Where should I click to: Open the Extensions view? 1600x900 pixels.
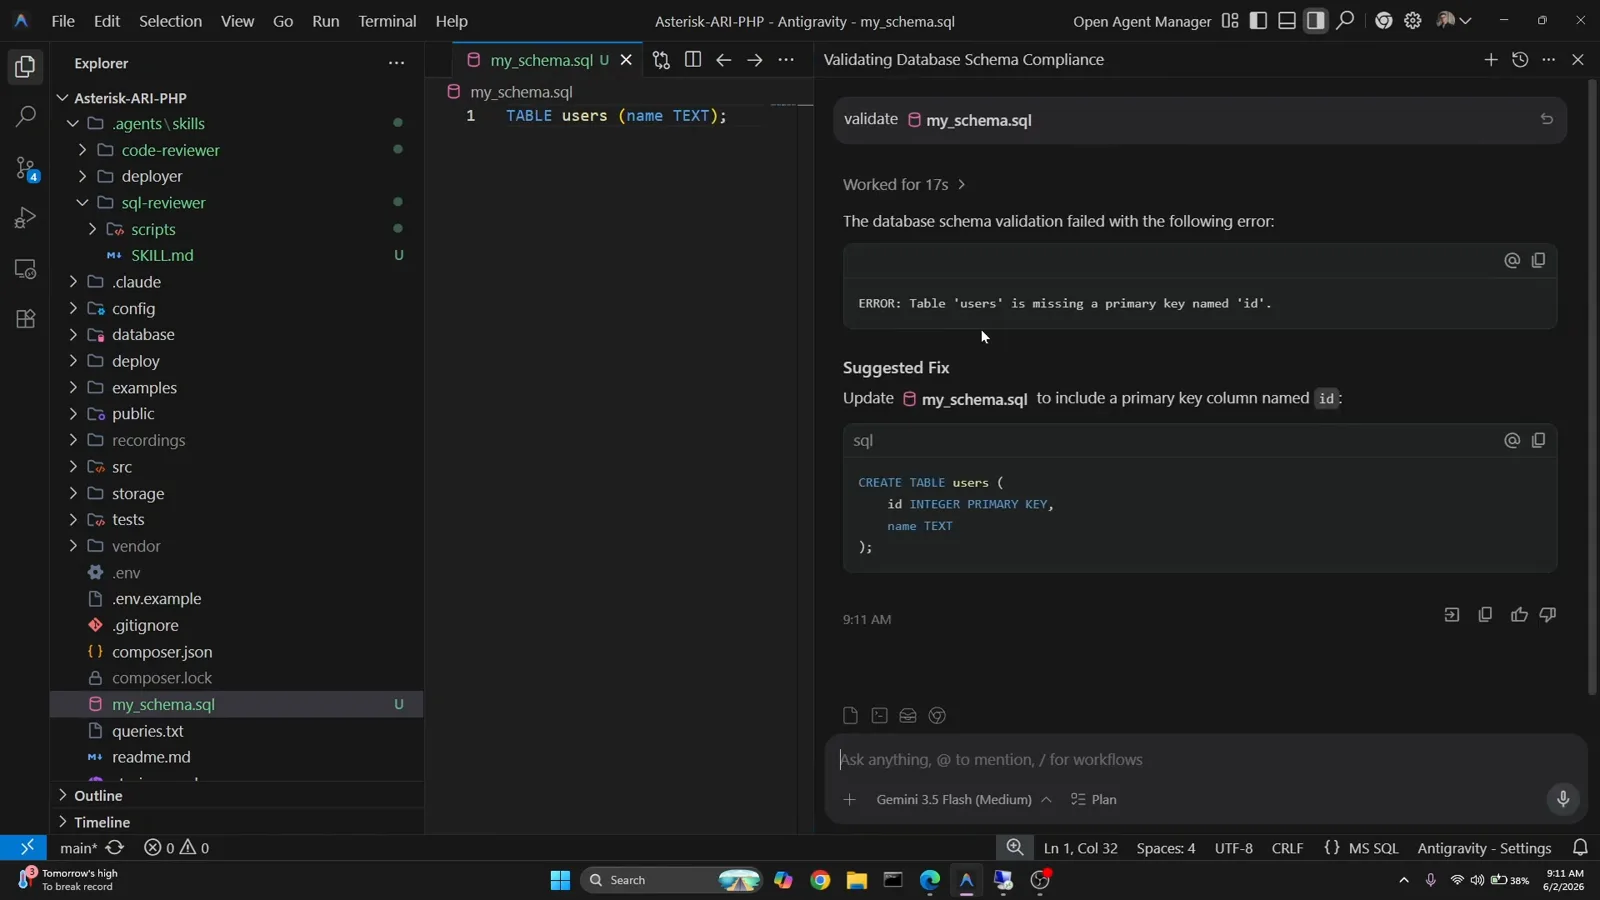click(x=25, y=319)
